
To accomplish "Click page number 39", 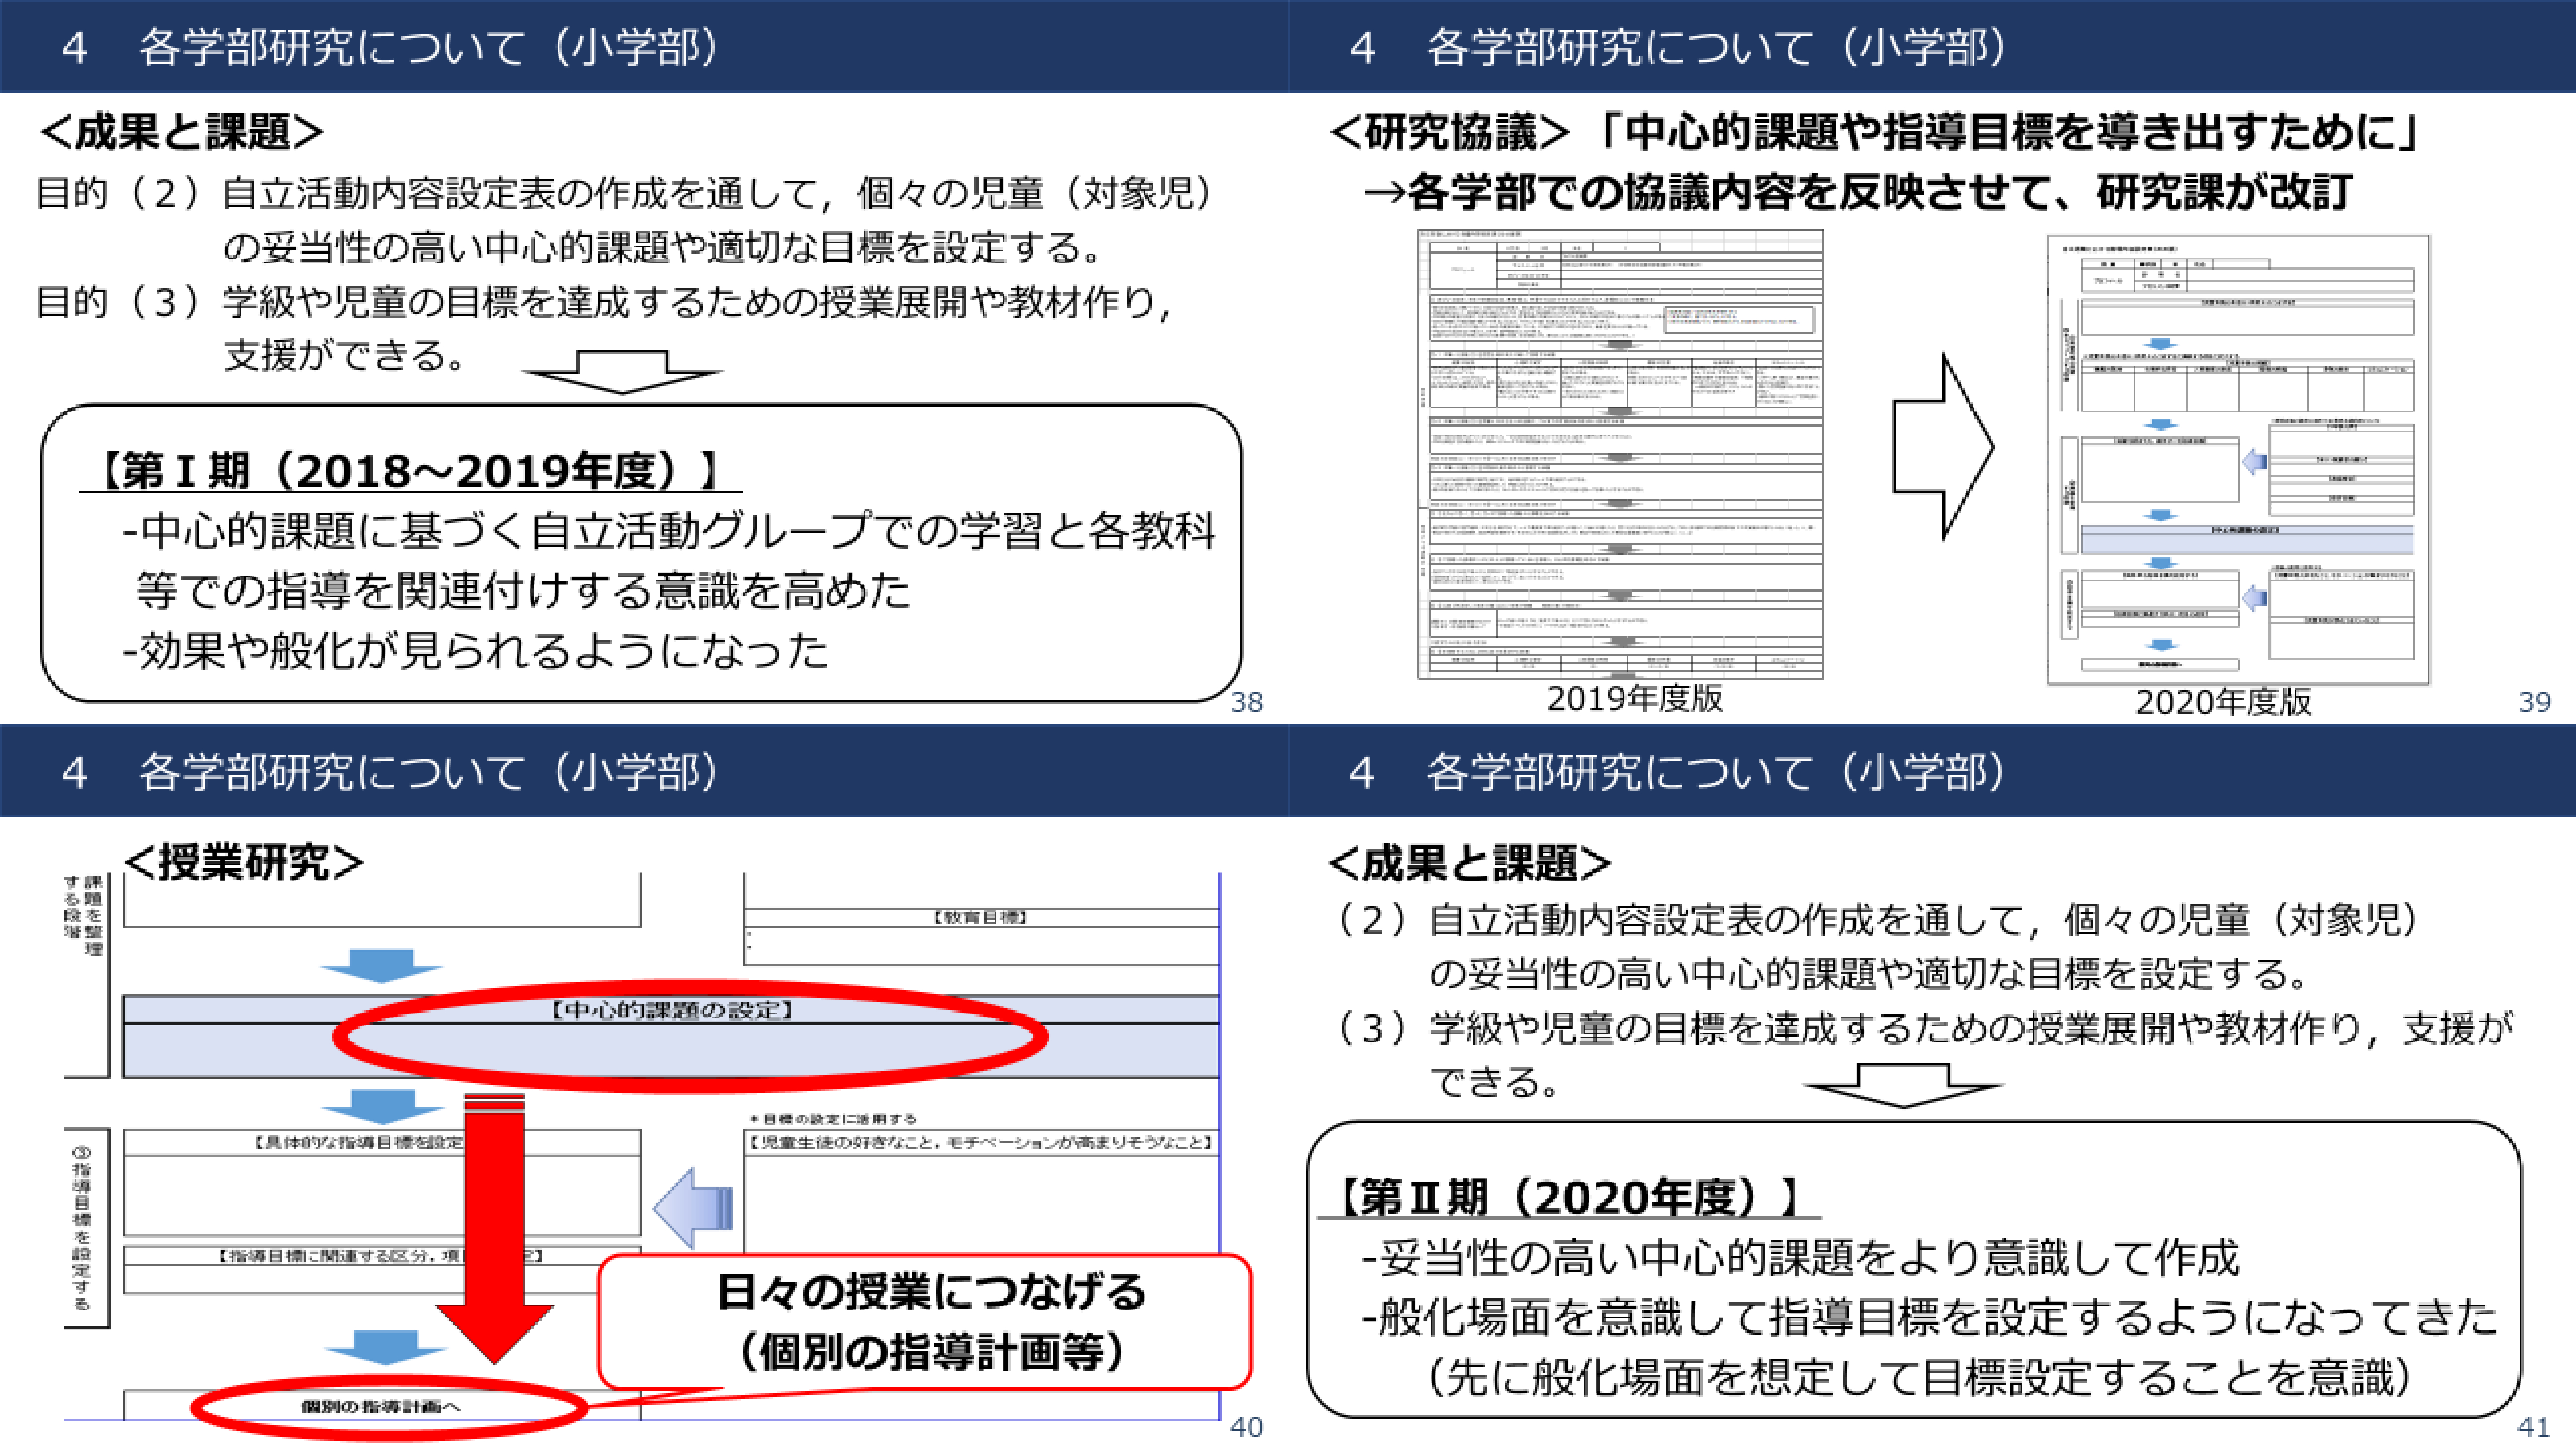I will [x=2534, y=703].
